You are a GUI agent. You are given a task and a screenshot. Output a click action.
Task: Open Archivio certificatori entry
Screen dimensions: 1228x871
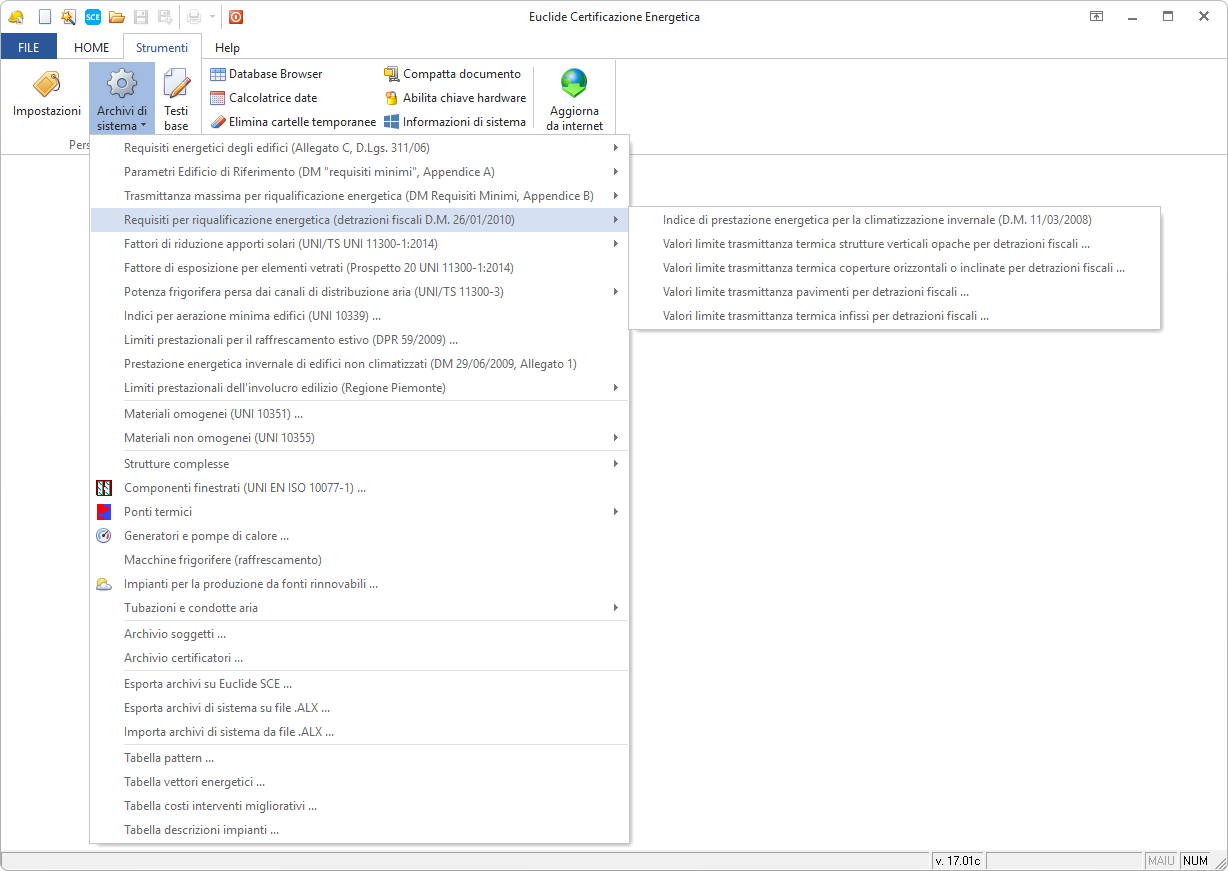point(183,658)
